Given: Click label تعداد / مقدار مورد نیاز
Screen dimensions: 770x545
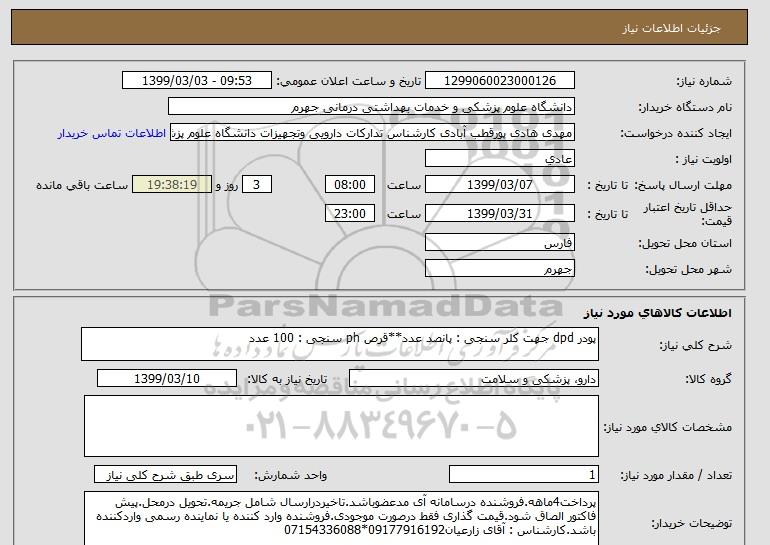Looking at the screenshot, I should [x=676, y=475].
